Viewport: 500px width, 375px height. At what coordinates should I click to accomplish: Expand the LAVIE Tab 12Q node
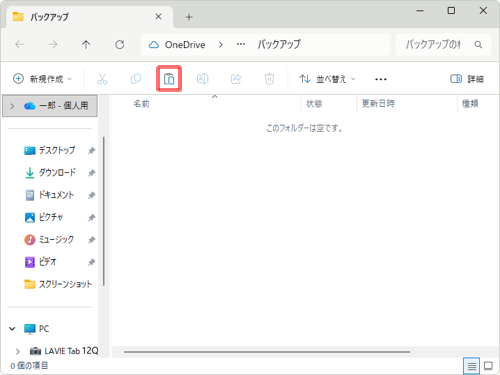coord(18,351)
